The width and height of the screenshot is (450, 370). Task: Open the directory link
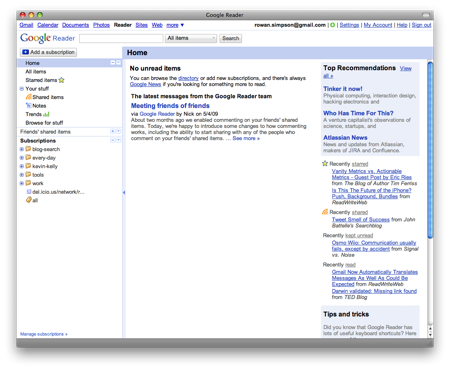point(188,78)
